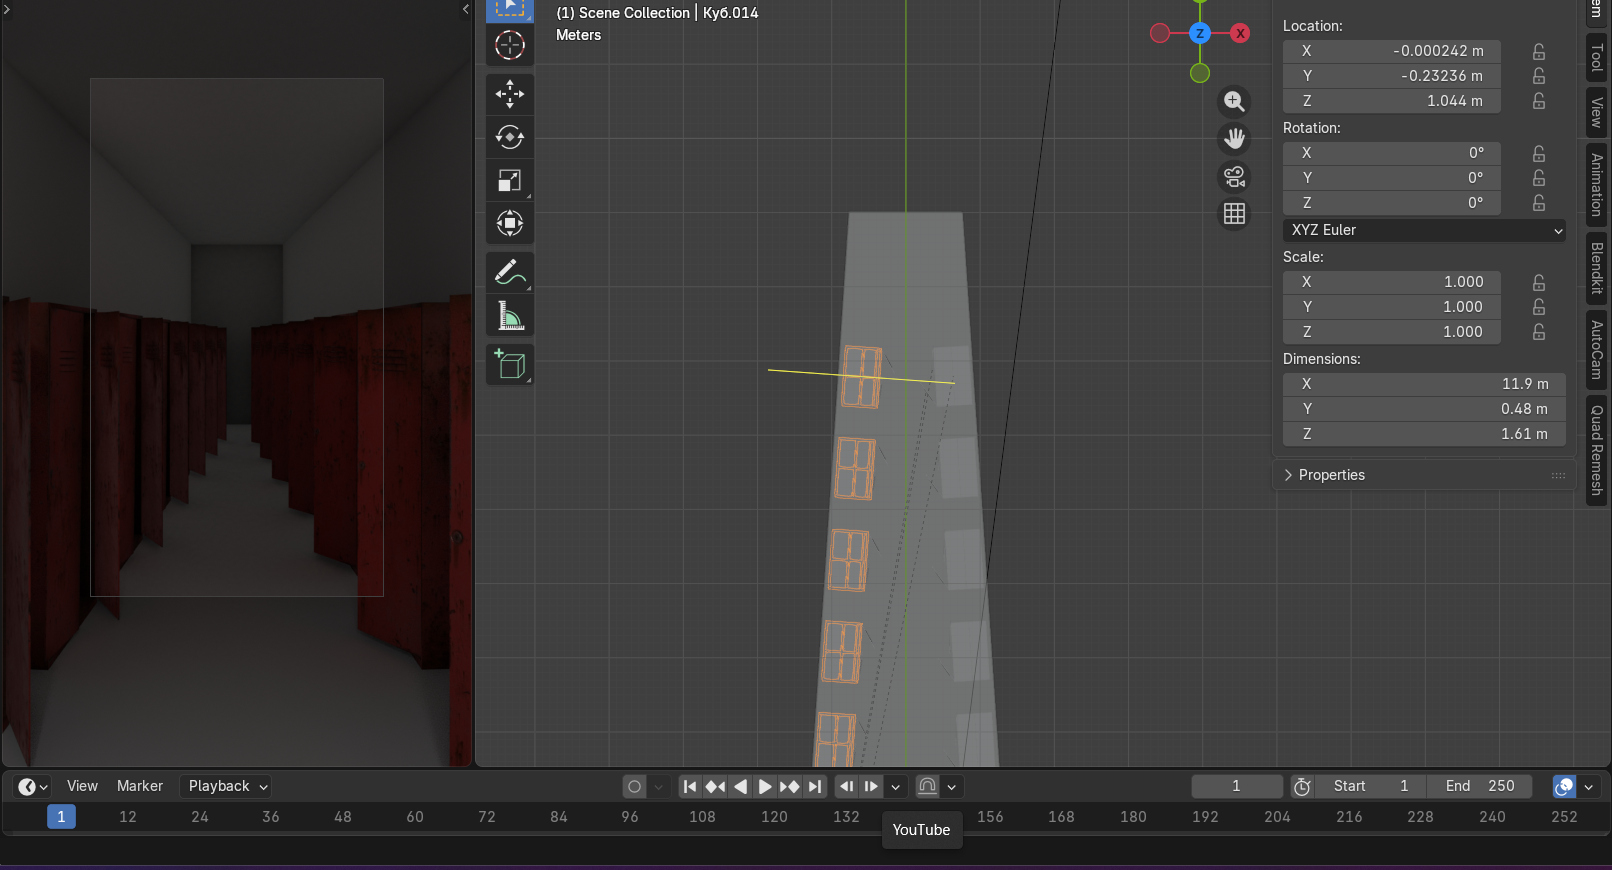Screen dimensions: 1612x870
Task: Lock the Scale Y axis
Action: (1539, 307)
